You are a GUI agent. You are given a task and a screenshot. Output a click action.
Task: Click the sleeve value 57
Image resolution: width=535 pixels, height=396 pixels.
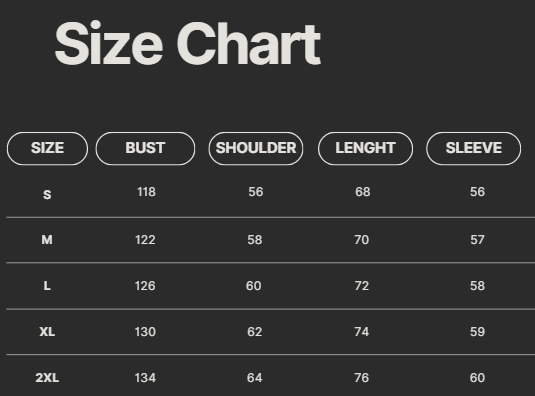[x=477, y=240]
